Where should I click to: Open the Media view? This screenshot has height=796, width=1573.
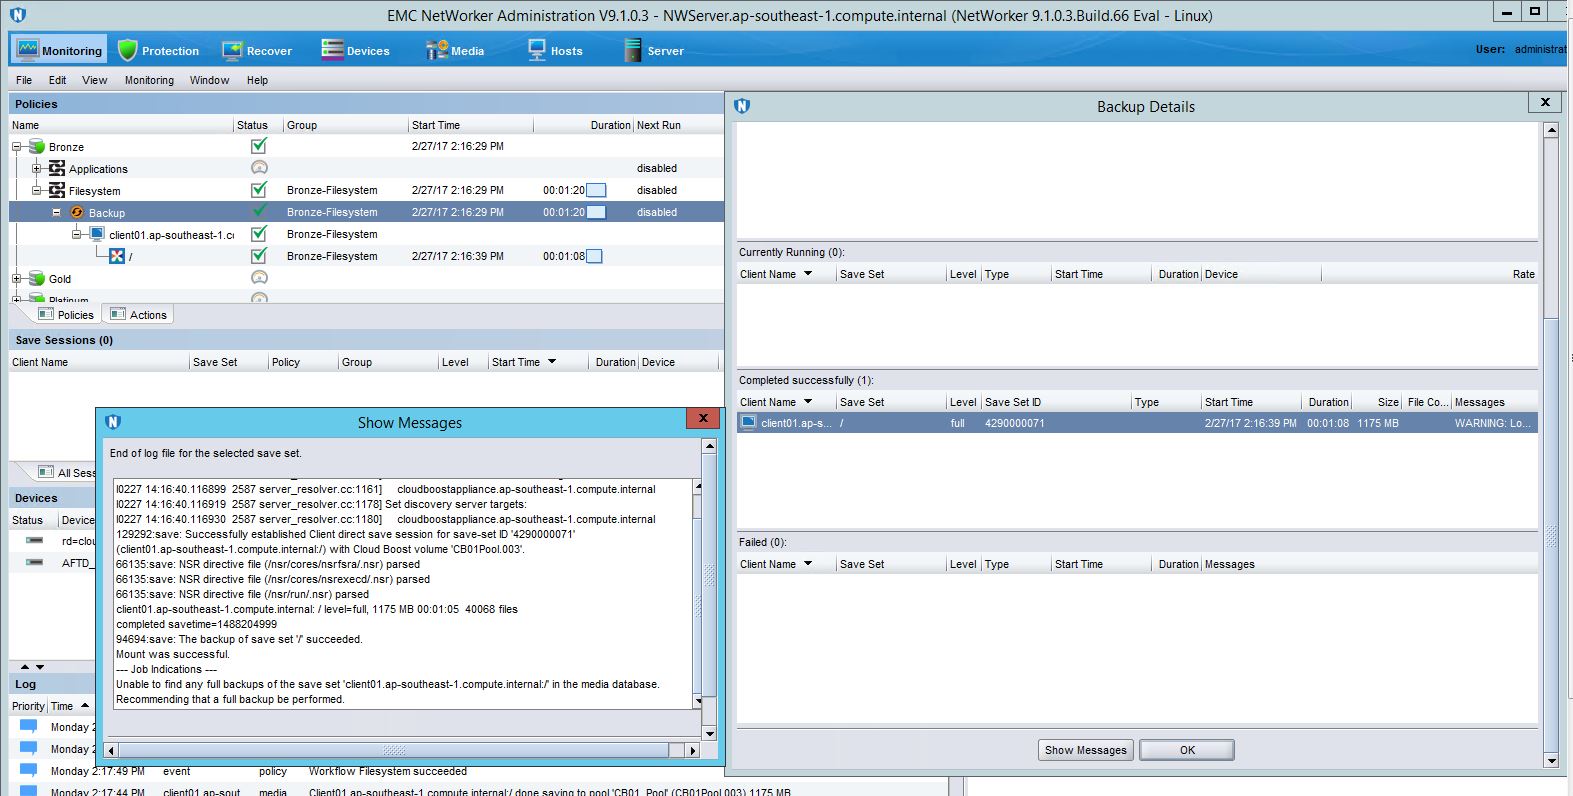(x=455, y=50)
